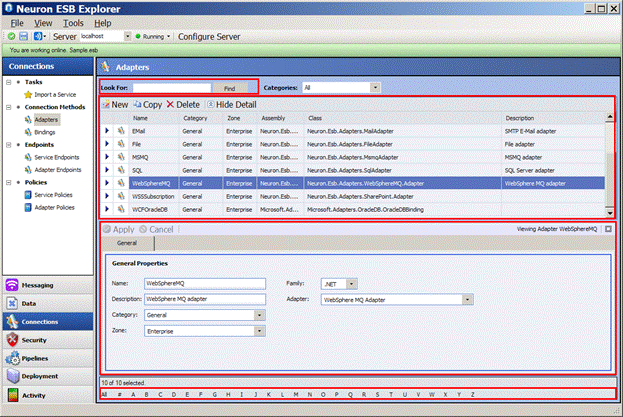Click Hide Detail in the adapter toolbar
623x417 pixels.
[x=232, y=105]
